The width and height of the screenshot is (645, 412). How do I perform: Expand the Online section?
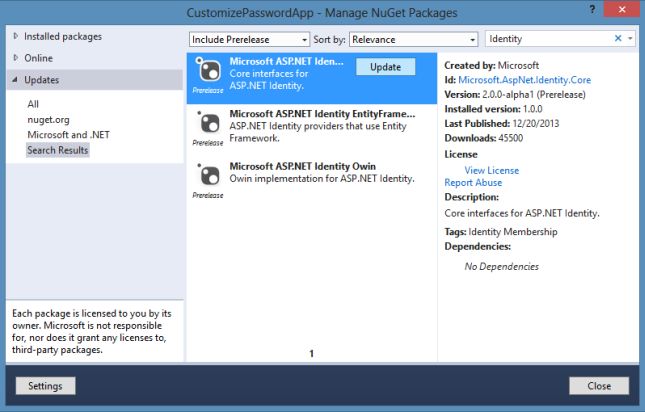pyautogui.click(x=16, y=58)
